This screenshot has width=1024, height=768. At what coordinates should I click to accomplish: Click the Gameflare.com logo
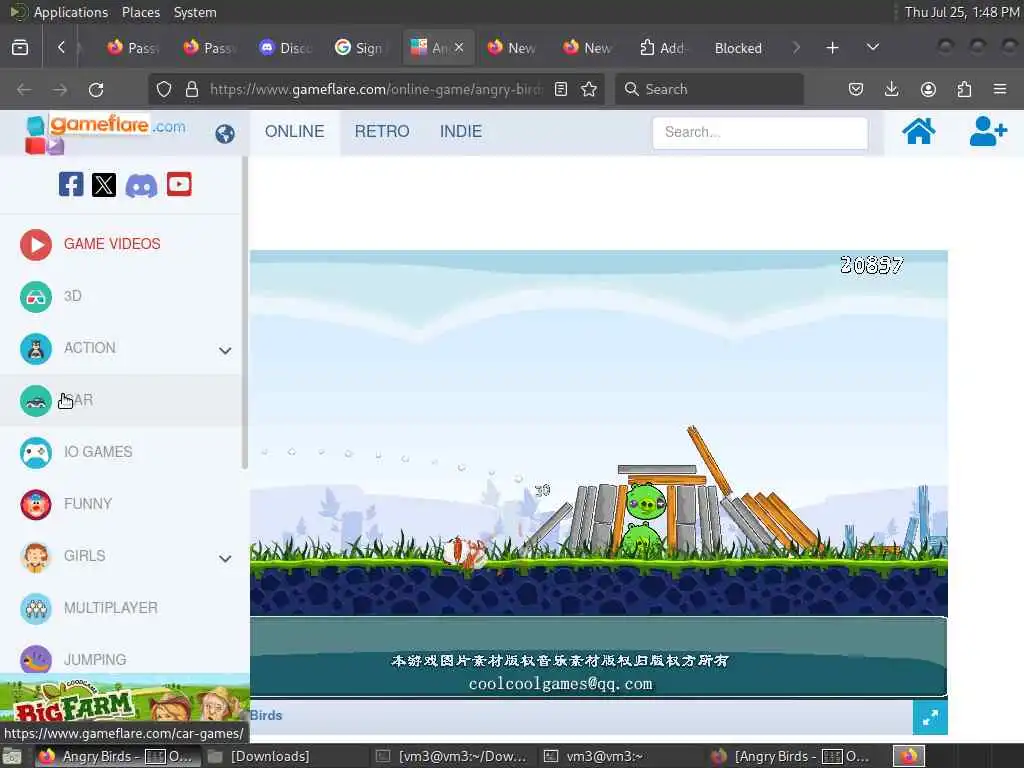[x=106, y=133]
